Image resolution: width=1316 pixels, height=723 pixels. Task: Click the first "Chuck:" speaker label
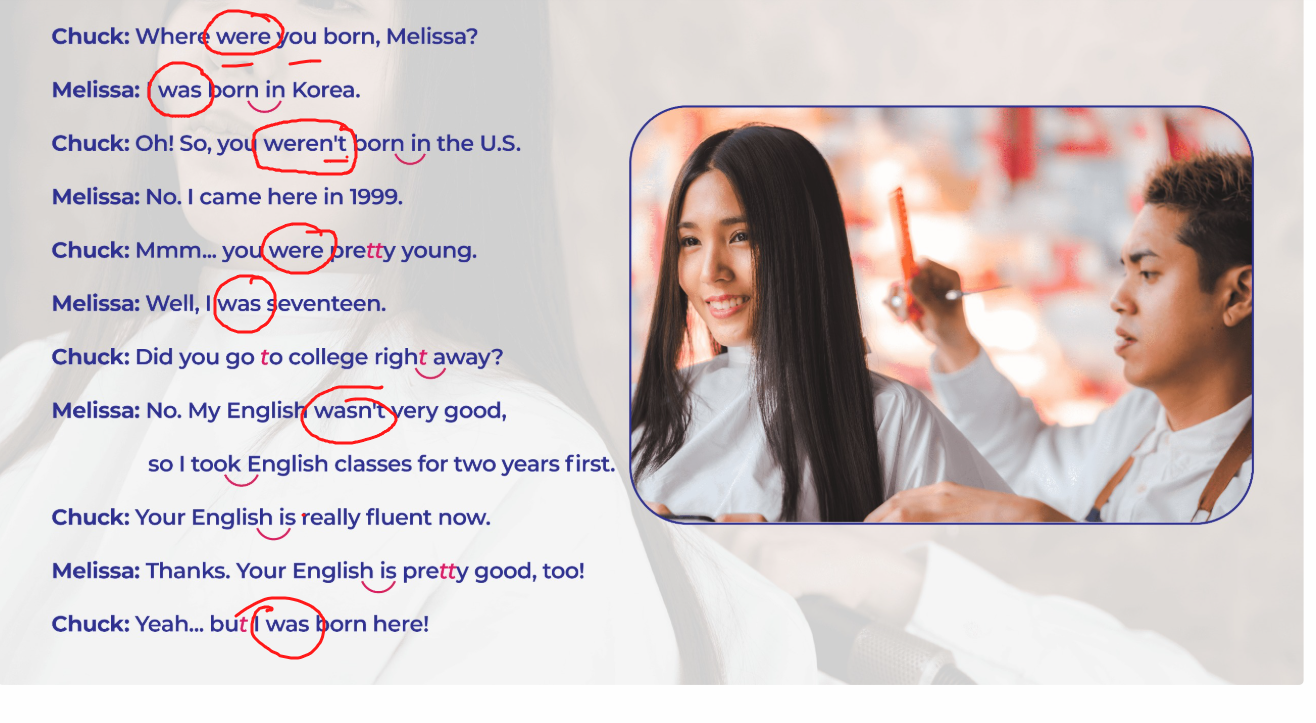(x=91, y=37)
